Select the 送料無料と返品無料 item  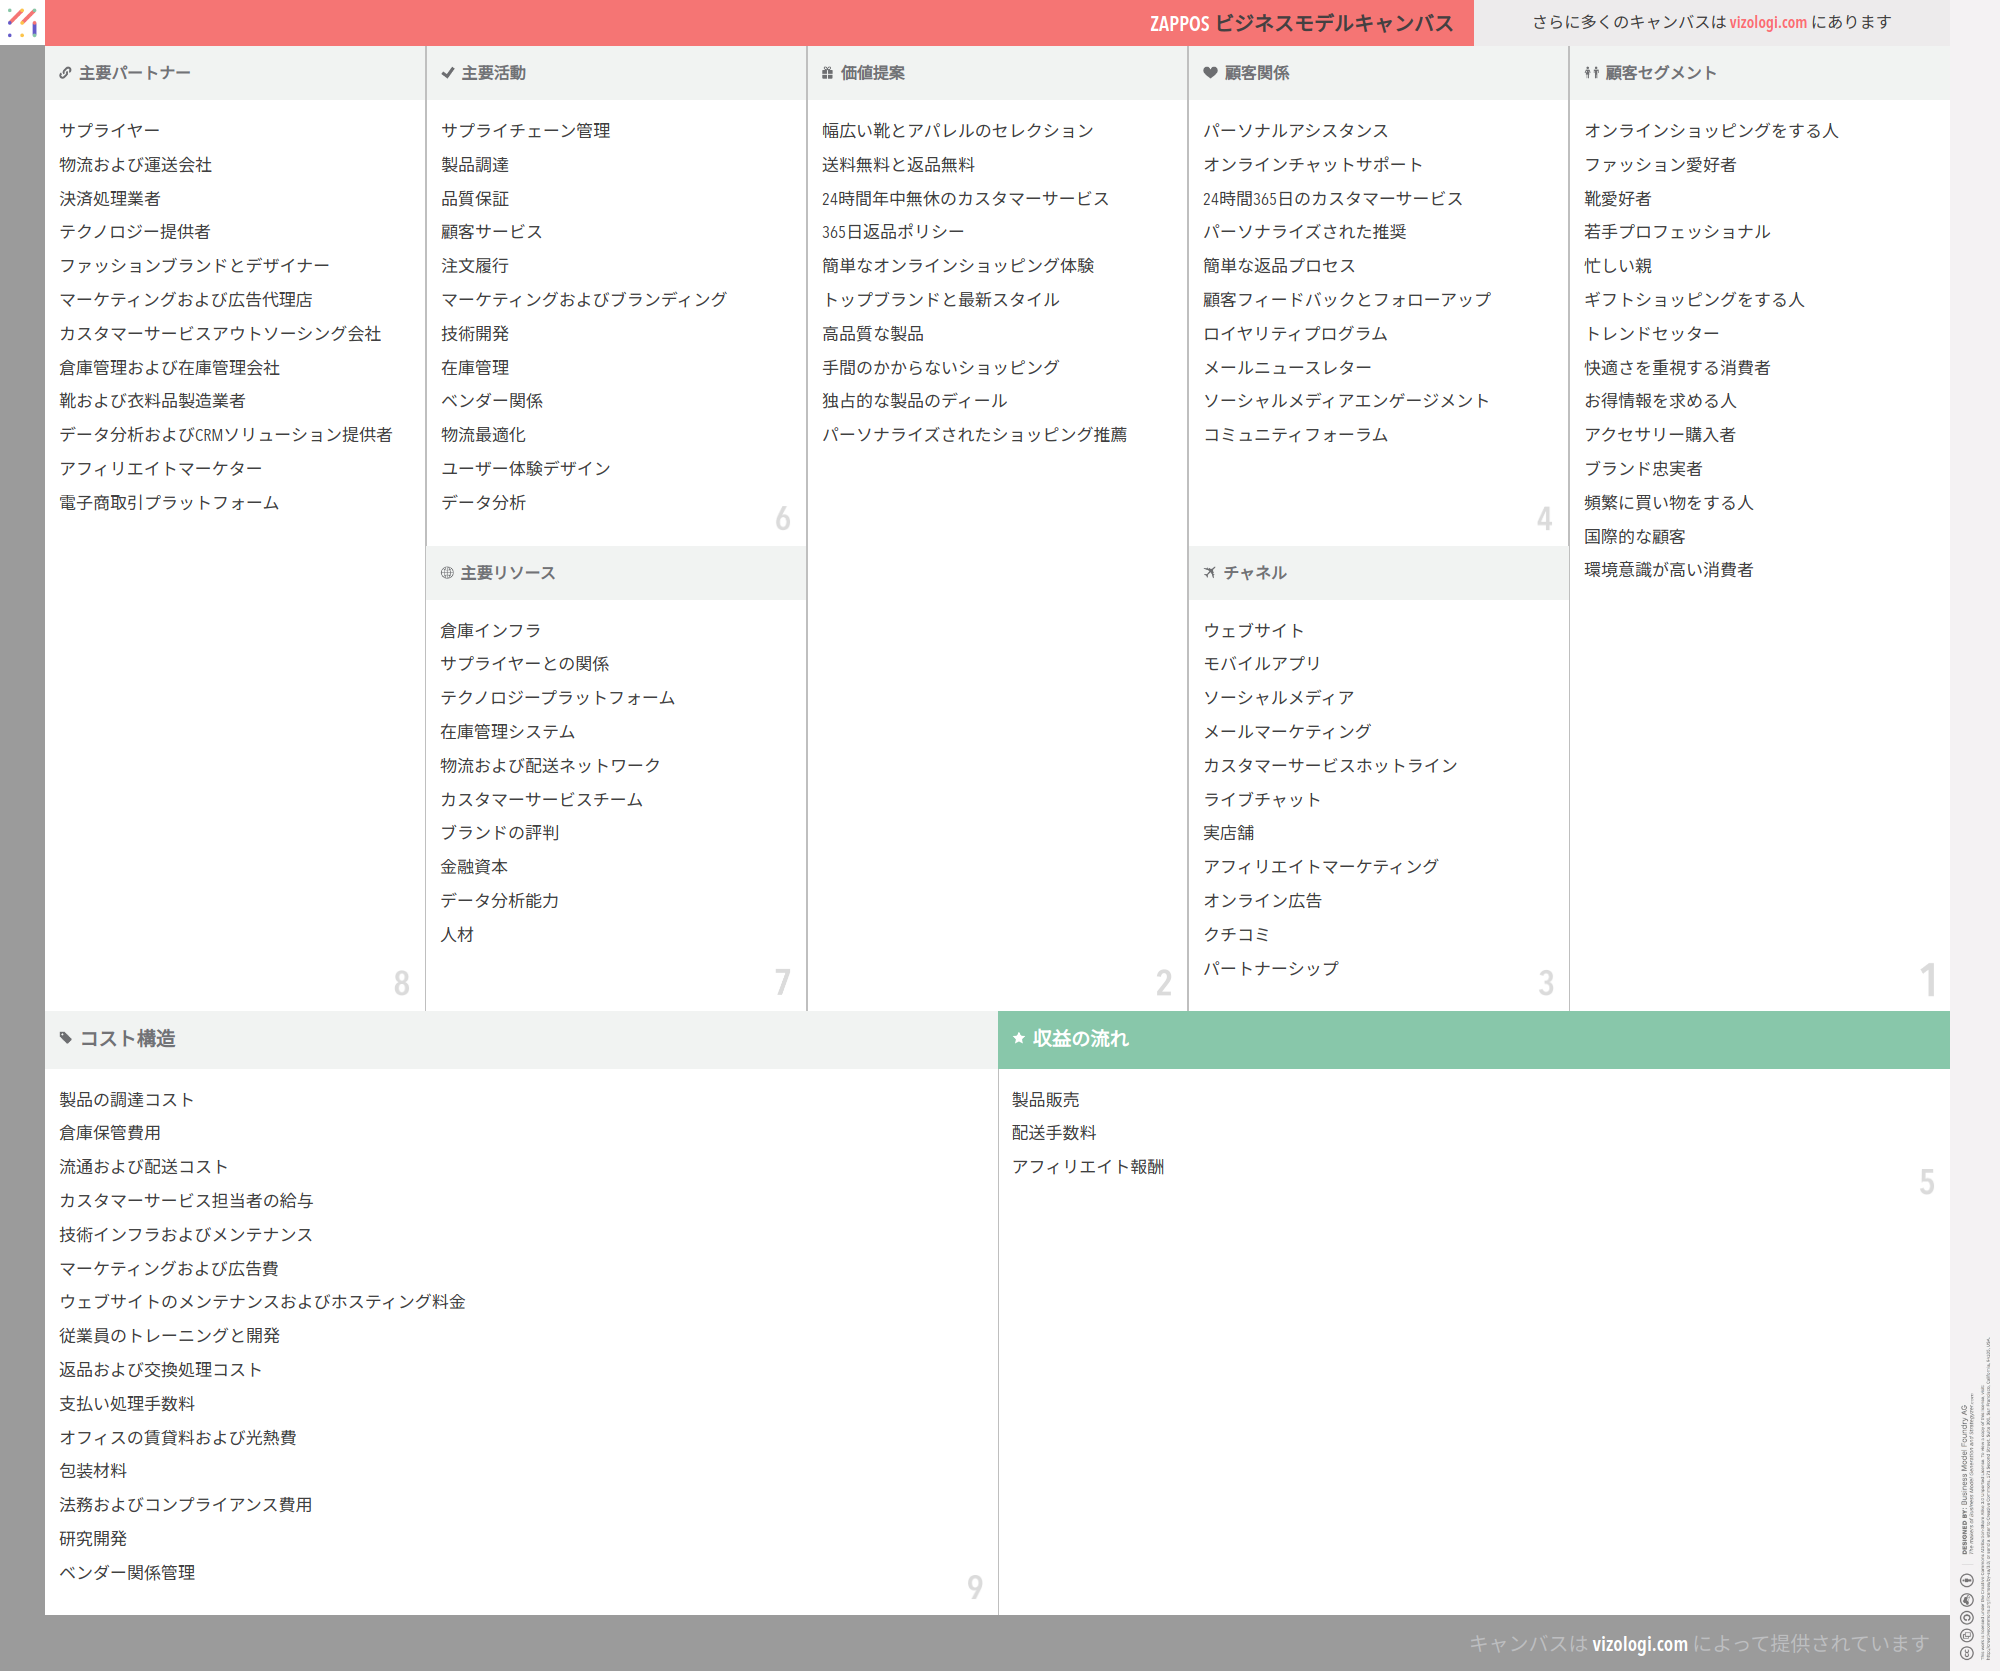tap(897, 165)
